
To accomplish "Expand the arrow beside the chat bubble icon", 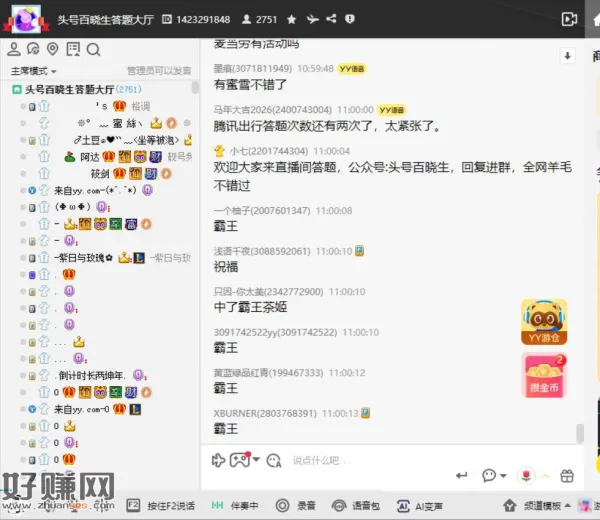I will (x=503, y=476).
